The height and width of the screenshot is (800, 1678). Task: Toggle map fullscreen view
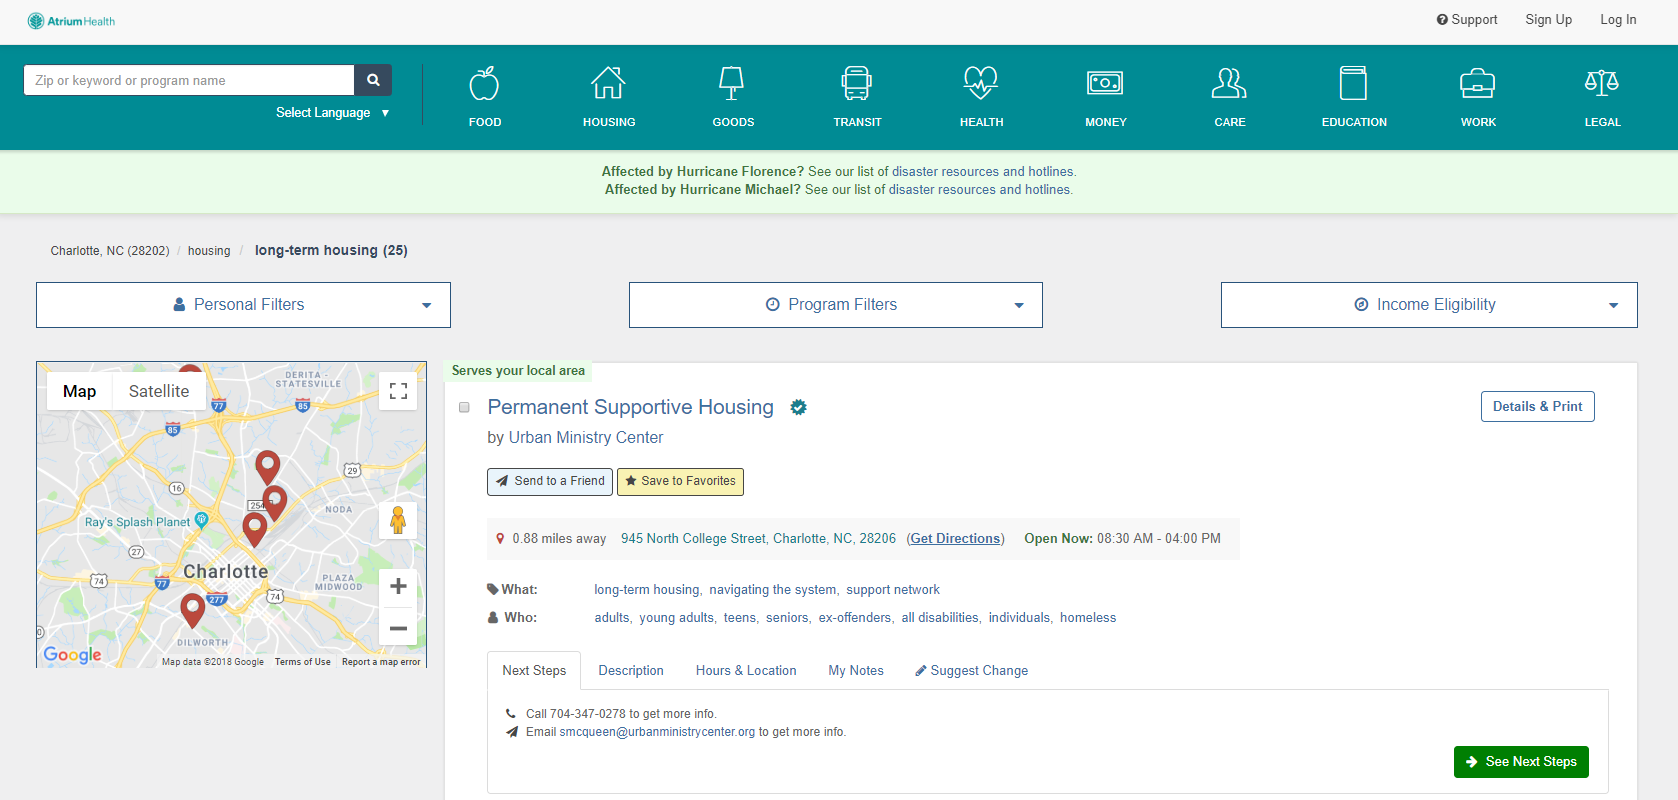[x=398, y=391]
